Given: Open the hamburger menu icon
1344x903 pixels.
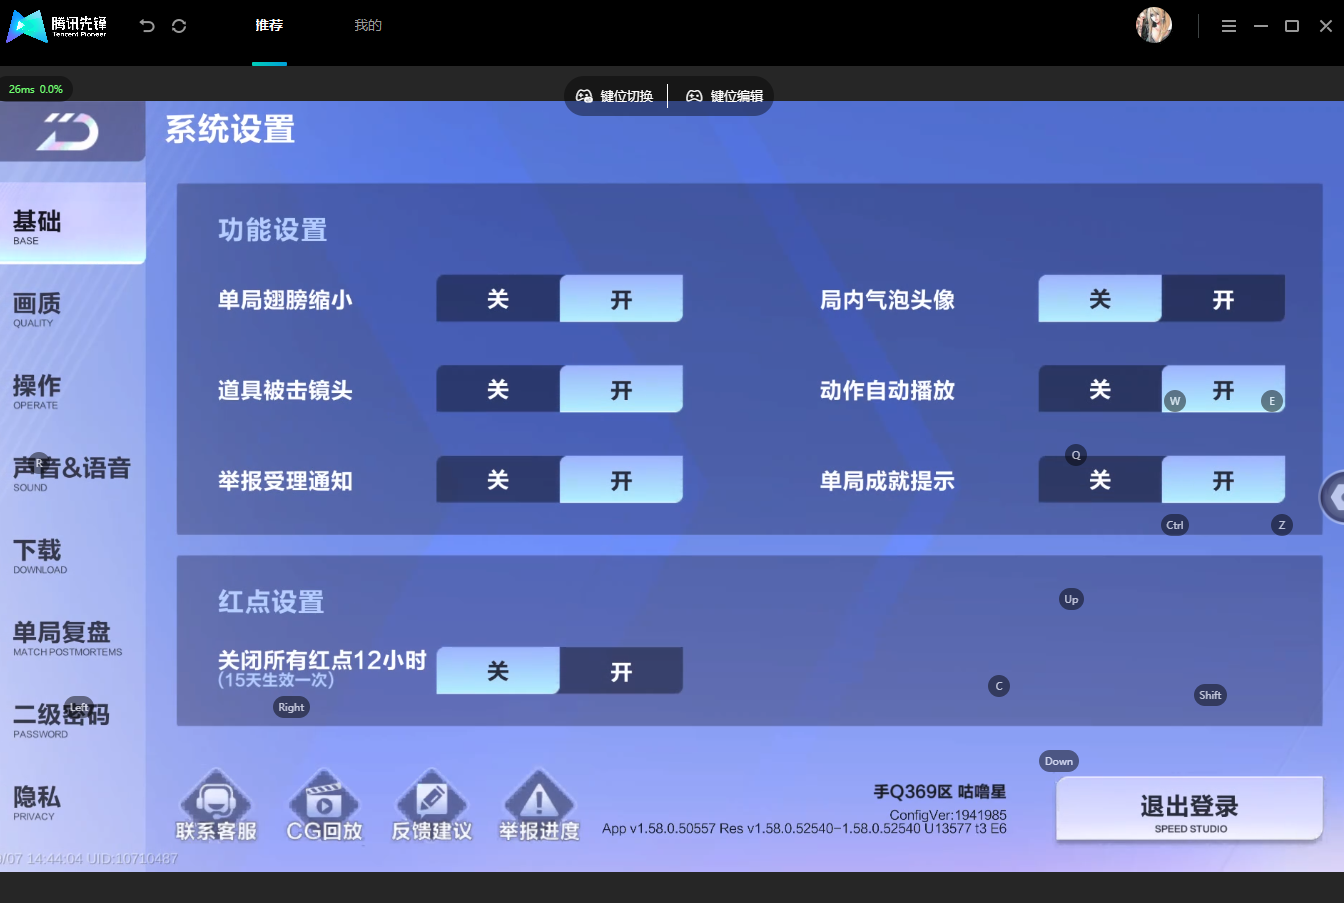Looking at the screenshot, I should (x=1229, y=26).
